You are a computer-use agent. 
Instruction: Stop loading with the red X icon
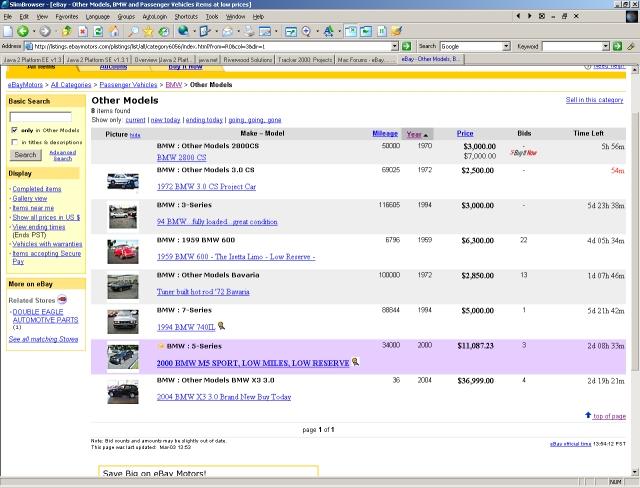pyautogui.click(x=83, y=31)
